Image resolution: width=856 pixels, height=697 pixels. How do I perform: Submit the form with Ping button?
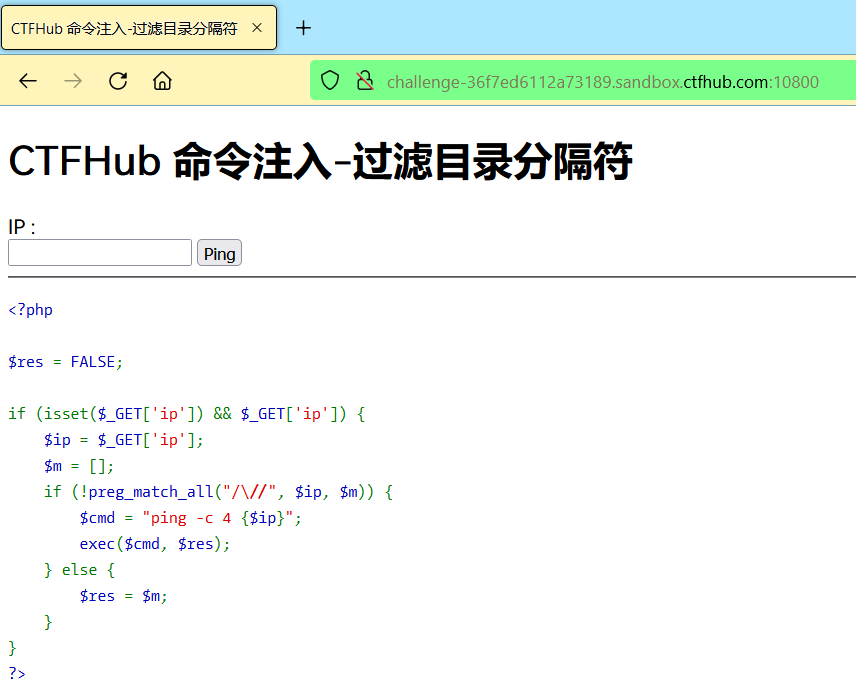coord(219,253)
